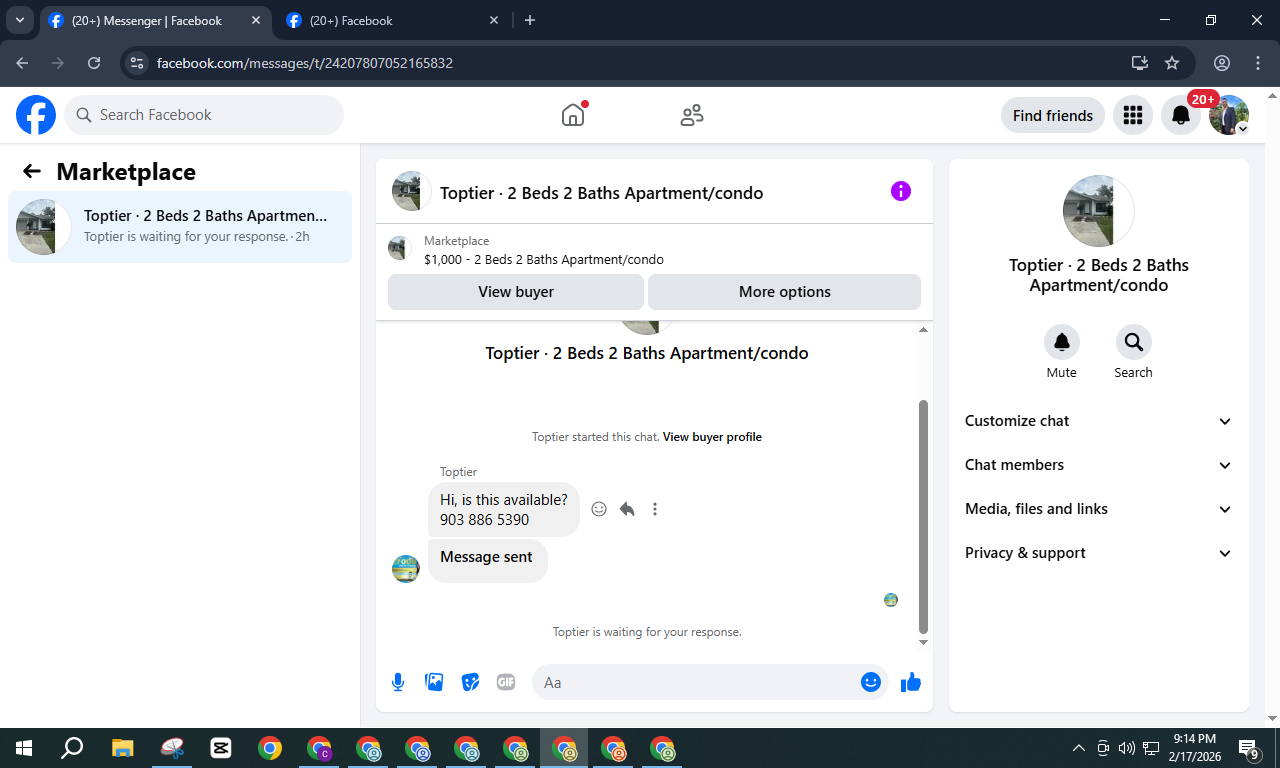Viewport: 1280px width, 768px height.
Task: Mute this chat with bell icon
Action: coord(1062,342)
